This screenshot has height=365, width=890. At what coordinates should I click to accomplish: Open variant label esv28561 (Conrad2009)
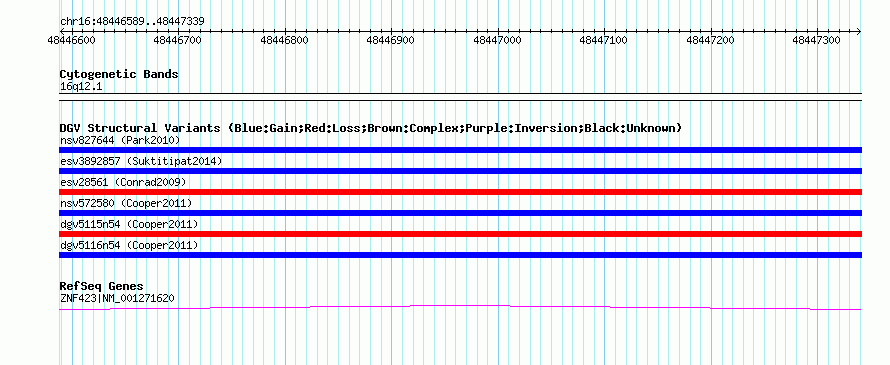[123, 182]
